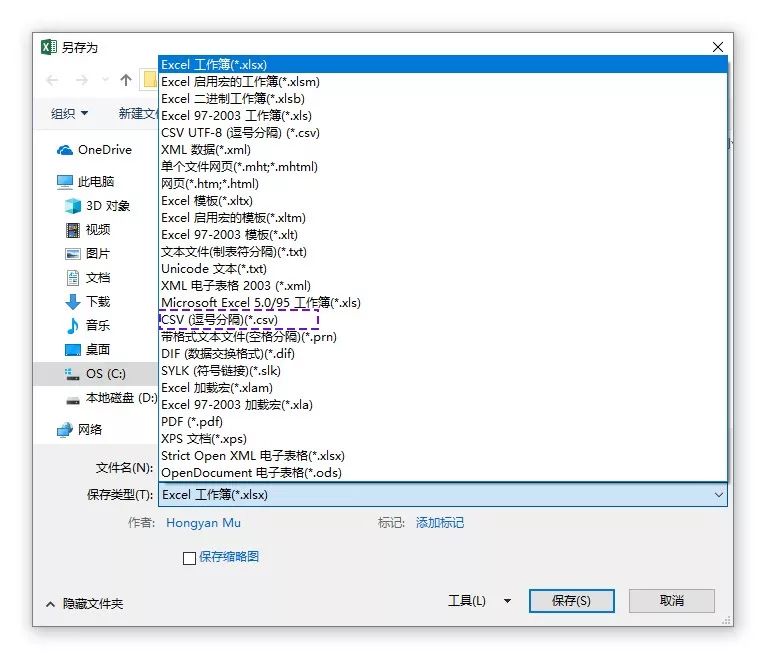Click the 工具(L) button

(467, 601)
